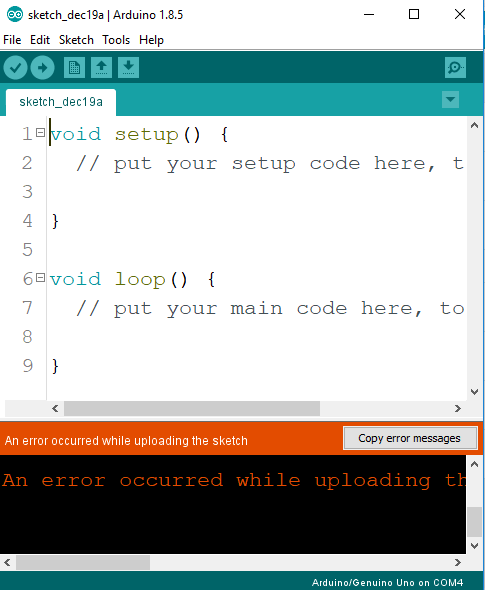
Task: Click editor vertical scrollbar up arrow
Action: [x=474, y=125]
